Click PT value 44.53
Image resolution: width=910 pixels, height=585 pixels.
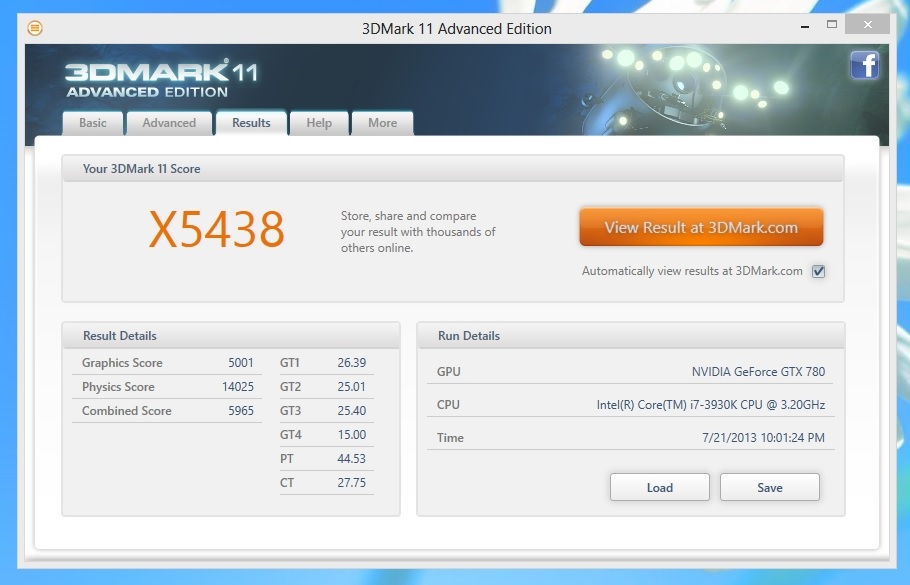point(352,458)
